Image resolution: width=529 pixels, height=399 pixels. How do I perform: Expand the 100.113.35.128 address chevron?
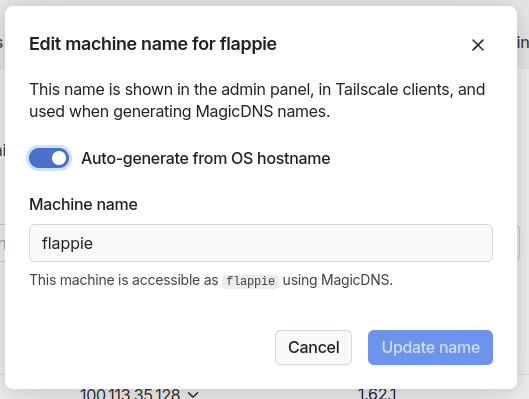[x=193, y=394]
